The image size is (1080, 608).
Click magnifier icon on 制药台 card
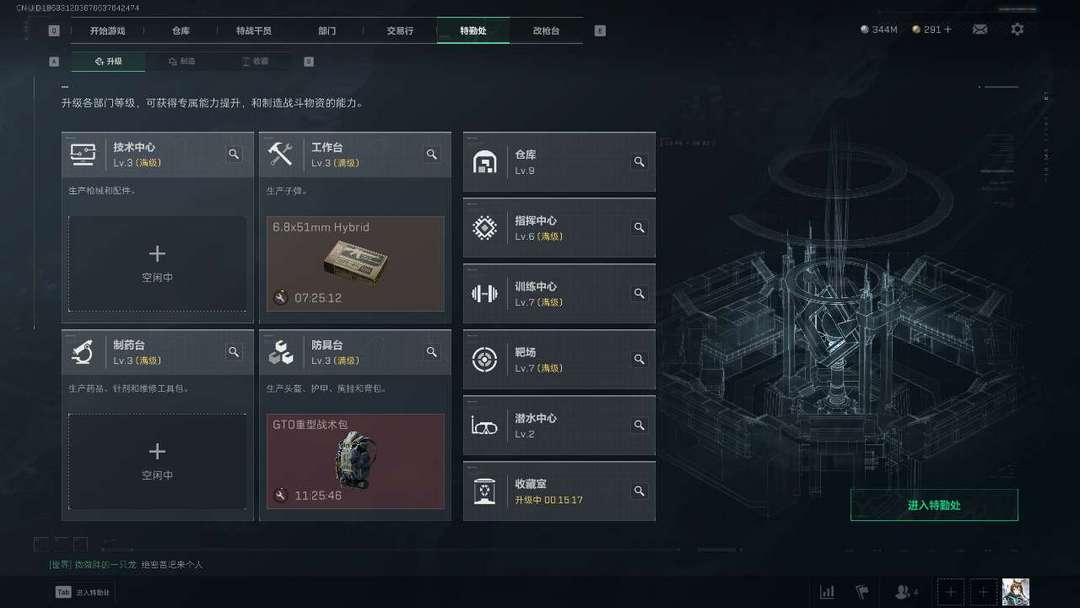tap(234, 352)
